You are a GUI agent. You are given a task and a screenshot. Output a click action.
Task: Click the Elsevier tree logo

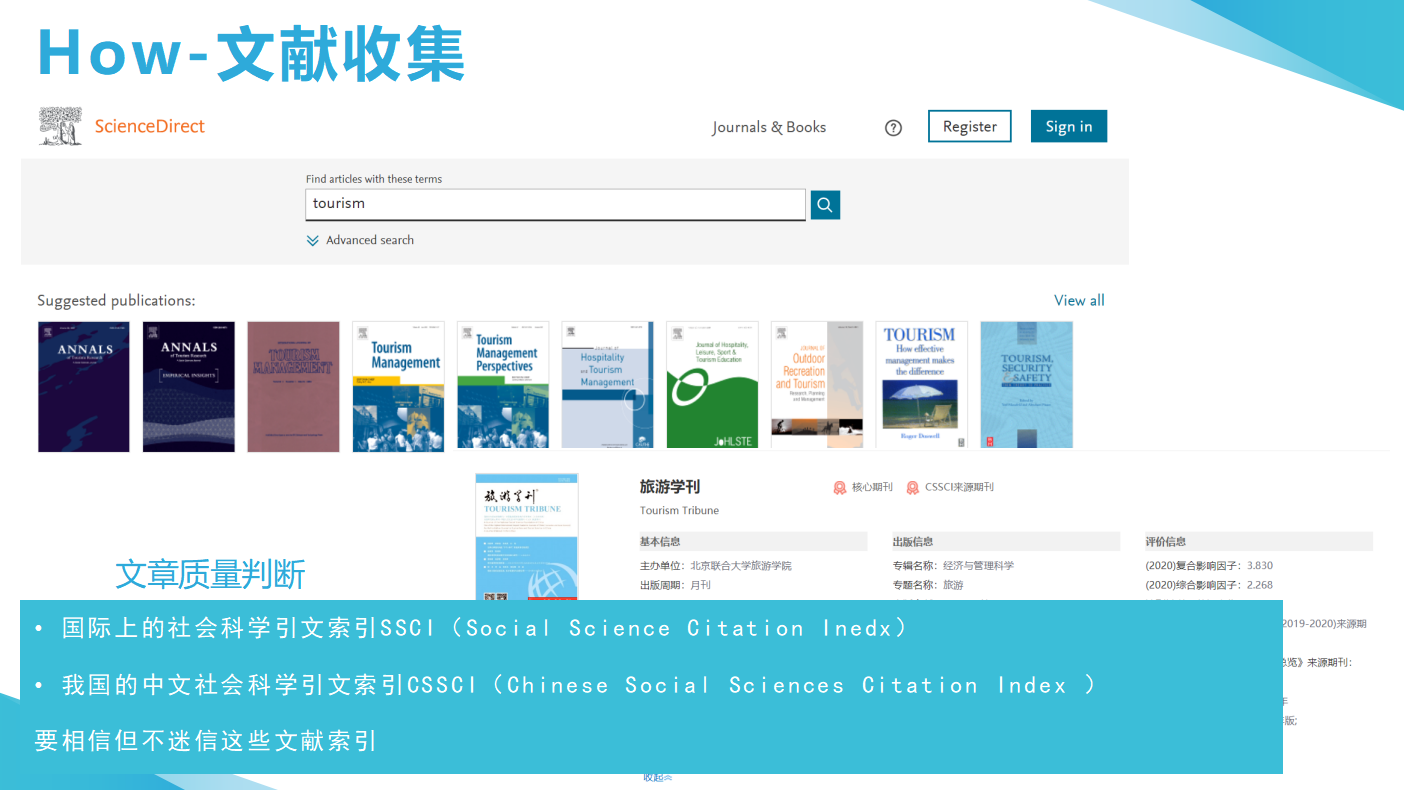61,126
